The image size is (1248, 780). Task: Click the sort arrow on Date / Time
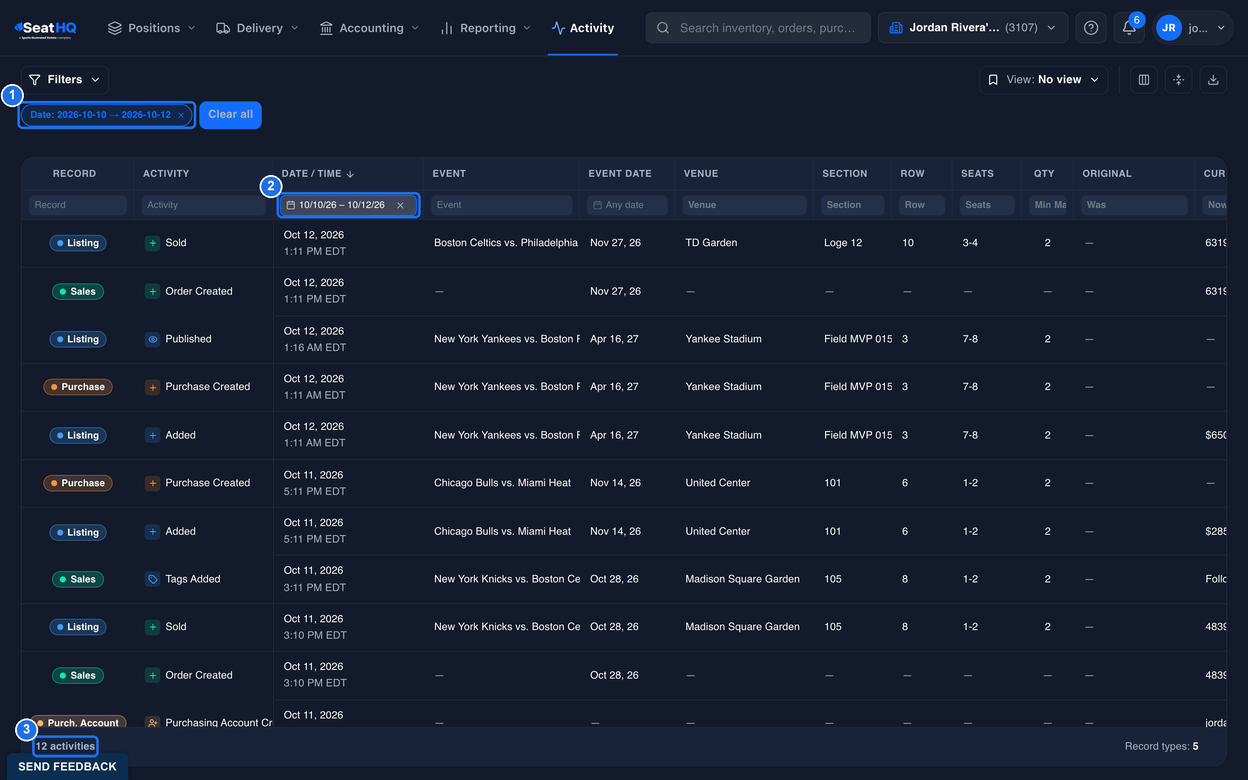[x=351, y=174]
